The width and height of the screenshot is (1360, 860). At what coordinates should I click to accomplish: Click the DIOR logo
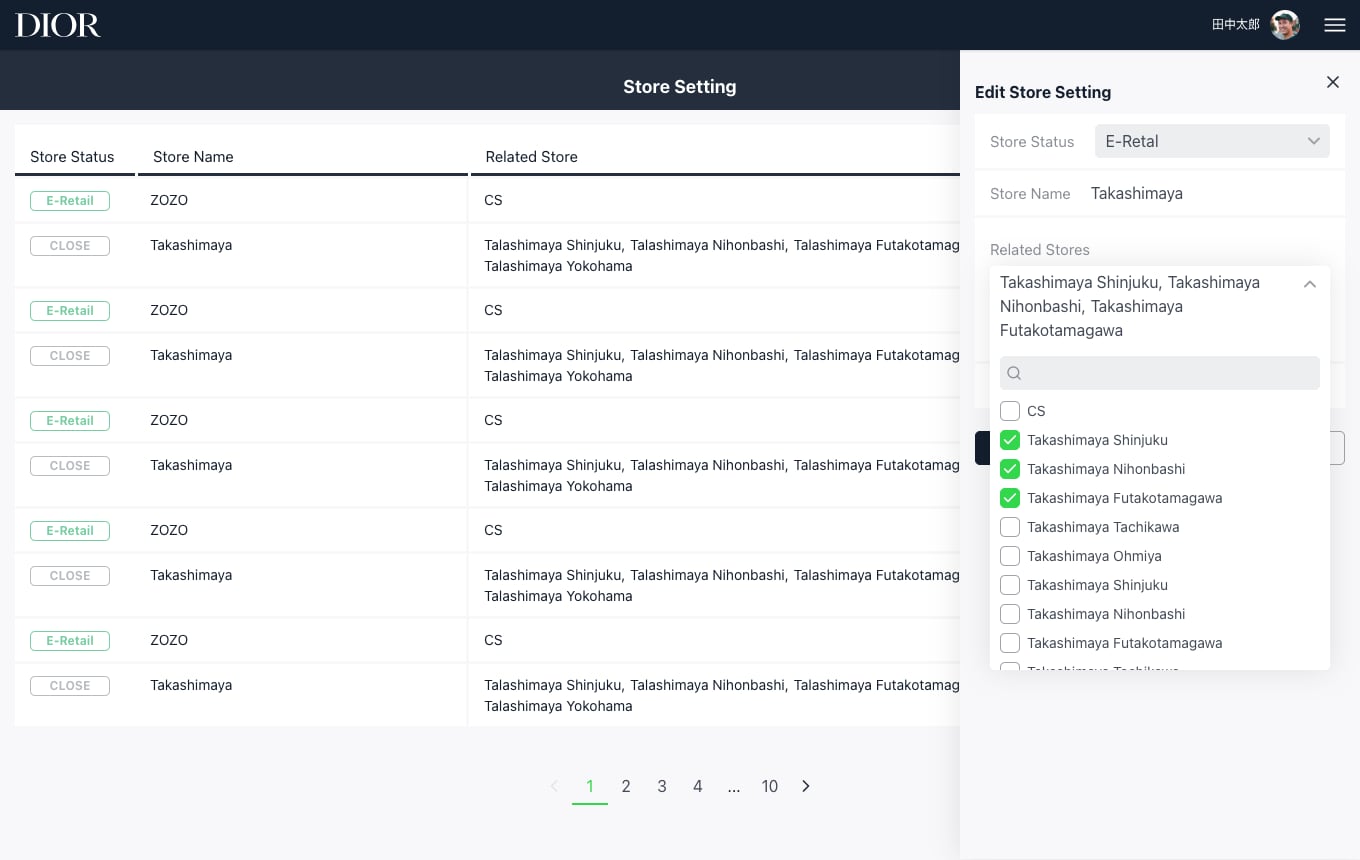click(x=58, y=25)
